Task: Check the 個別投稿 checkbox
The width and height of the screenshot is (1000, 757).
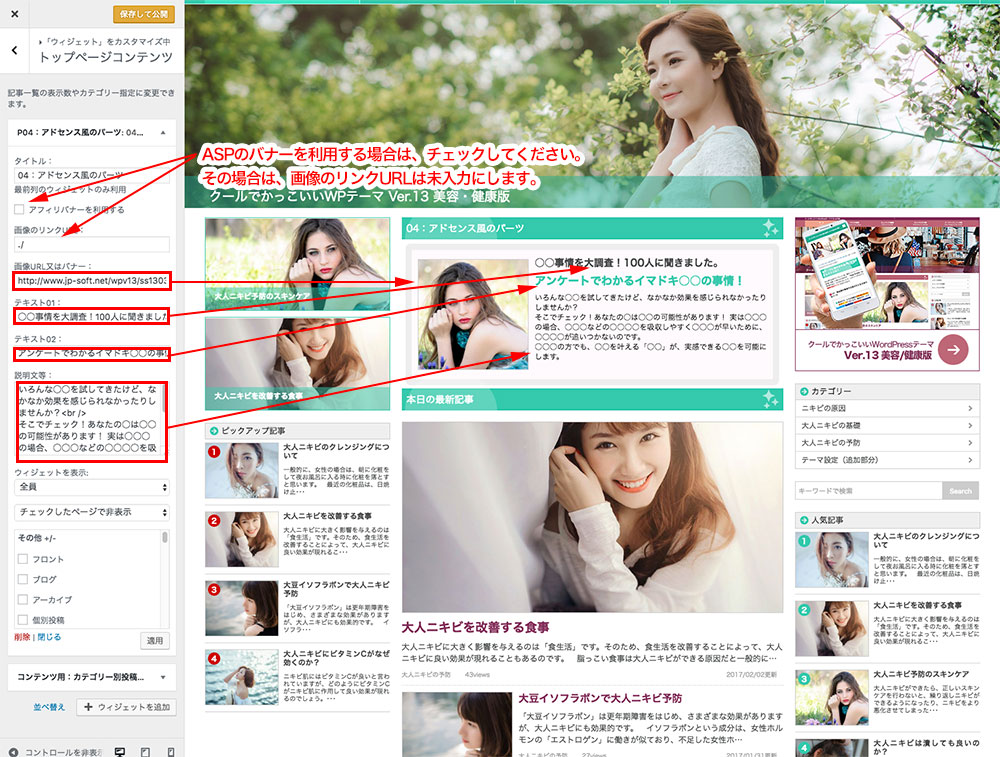Action: 23,620
